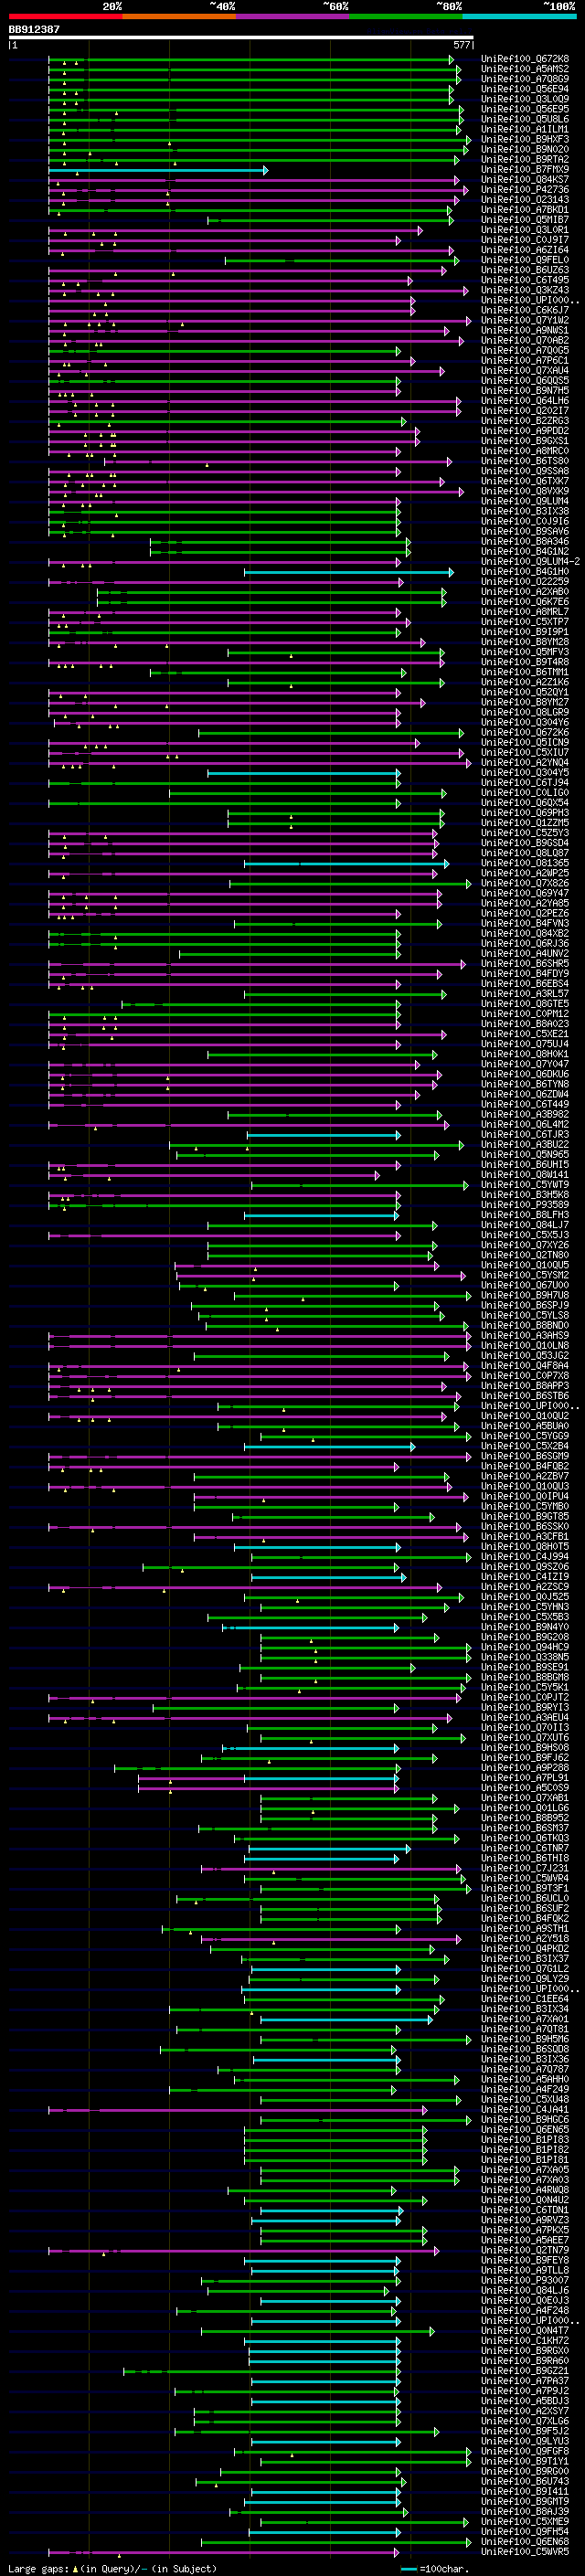Select label UniRef100_Q7Y1W2

(525, 320)
